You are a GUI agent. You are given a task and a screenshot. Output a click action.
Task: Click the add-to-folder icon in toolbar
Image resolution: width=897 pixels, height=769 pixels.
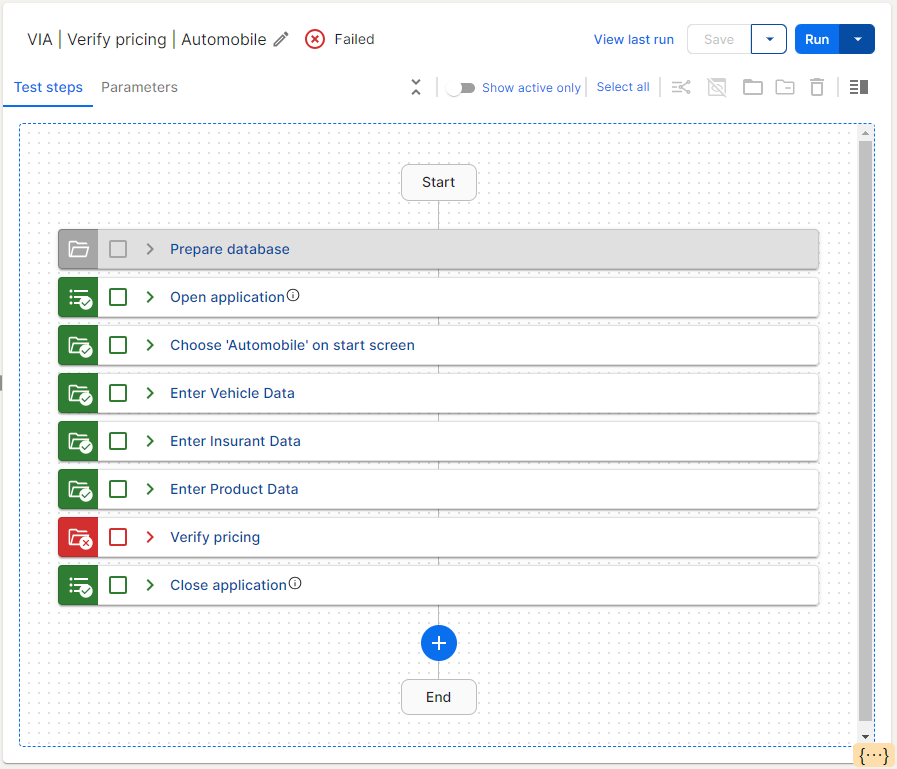[x=752, y=87]
